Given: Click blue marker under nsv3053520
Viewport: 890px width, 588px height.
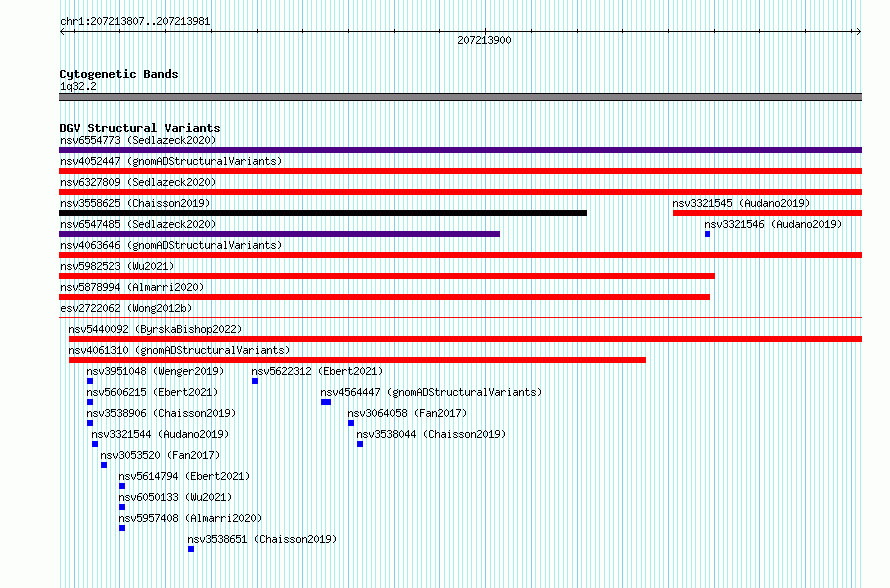Looking at the screenshot, I should coord(104,465).
